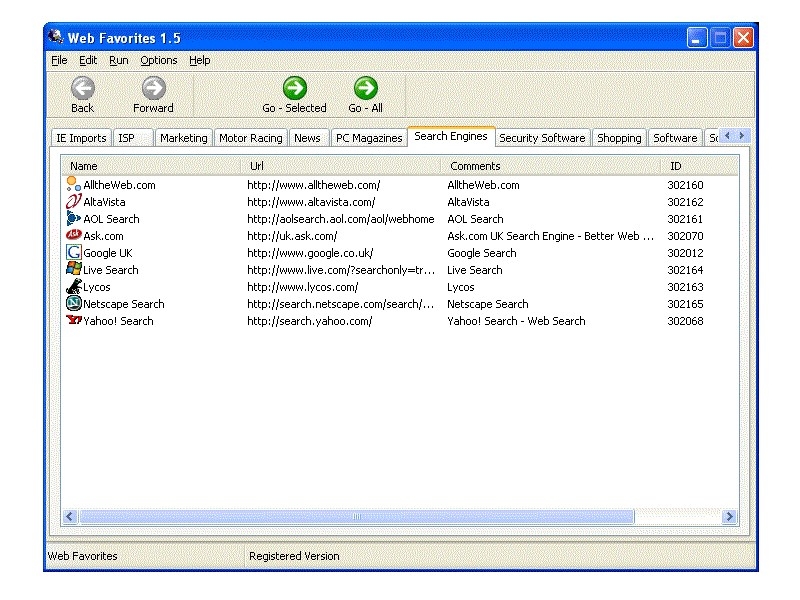This screenshot has width=800, height=600.
Task: Click the Forward arrow icon
Action: (x=154, y=88)
